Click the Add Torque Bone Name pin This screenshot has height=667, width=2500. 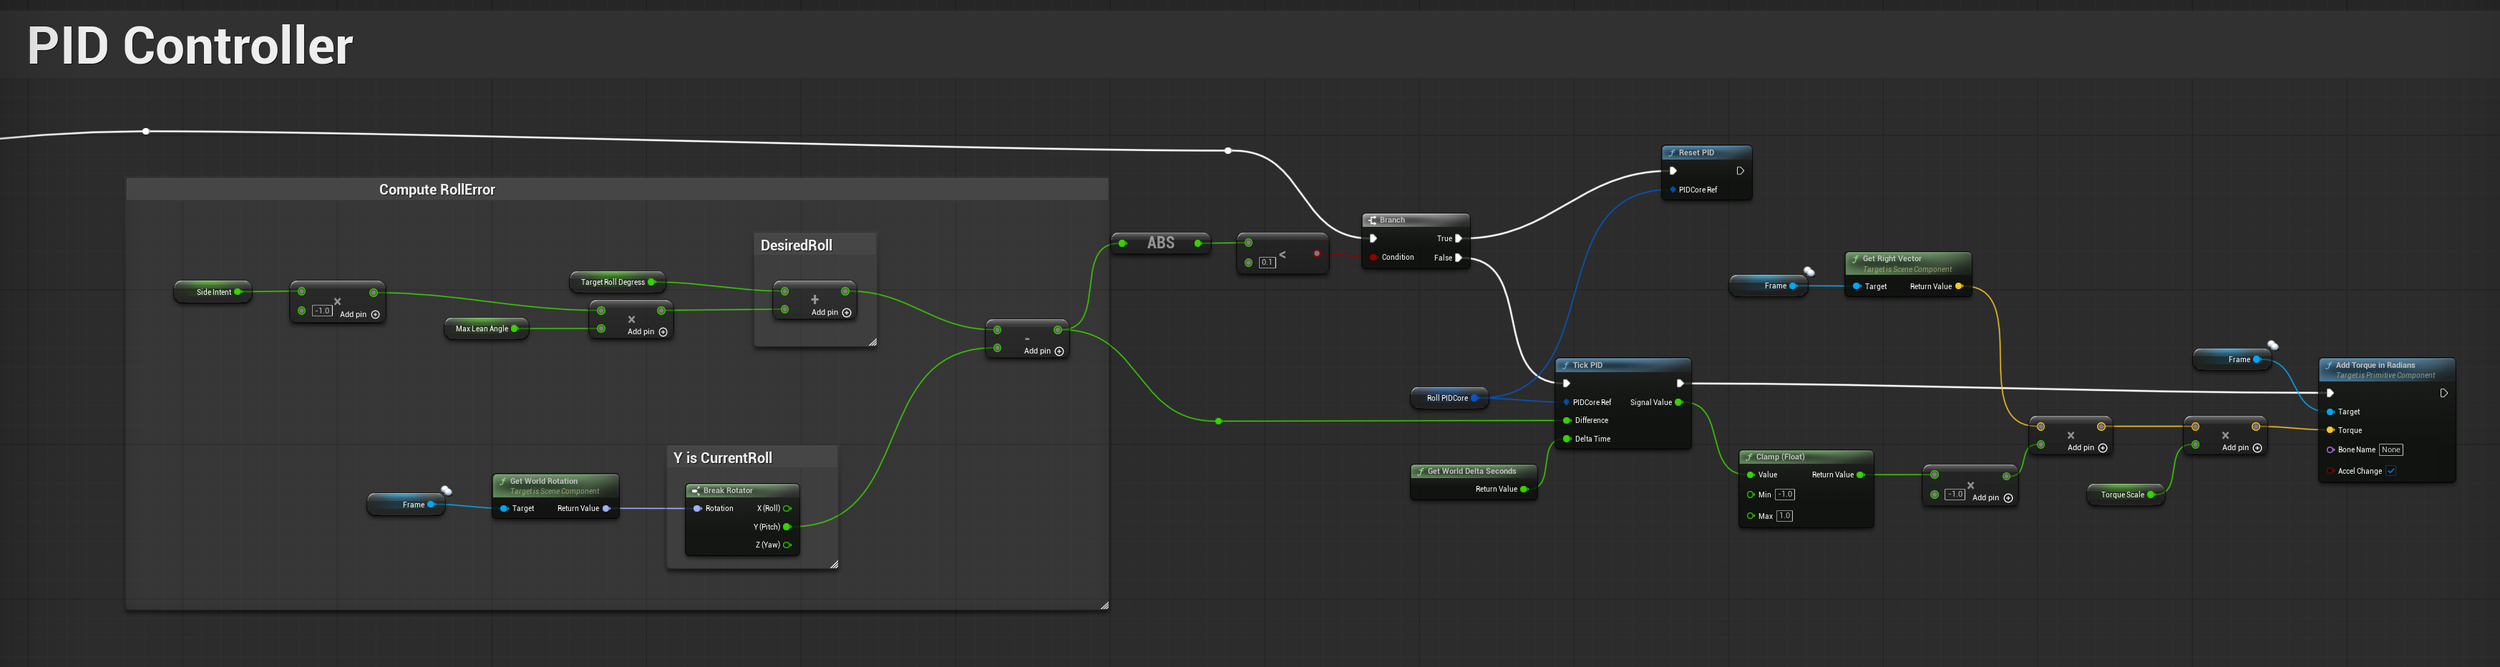[x=2330, y=450]
